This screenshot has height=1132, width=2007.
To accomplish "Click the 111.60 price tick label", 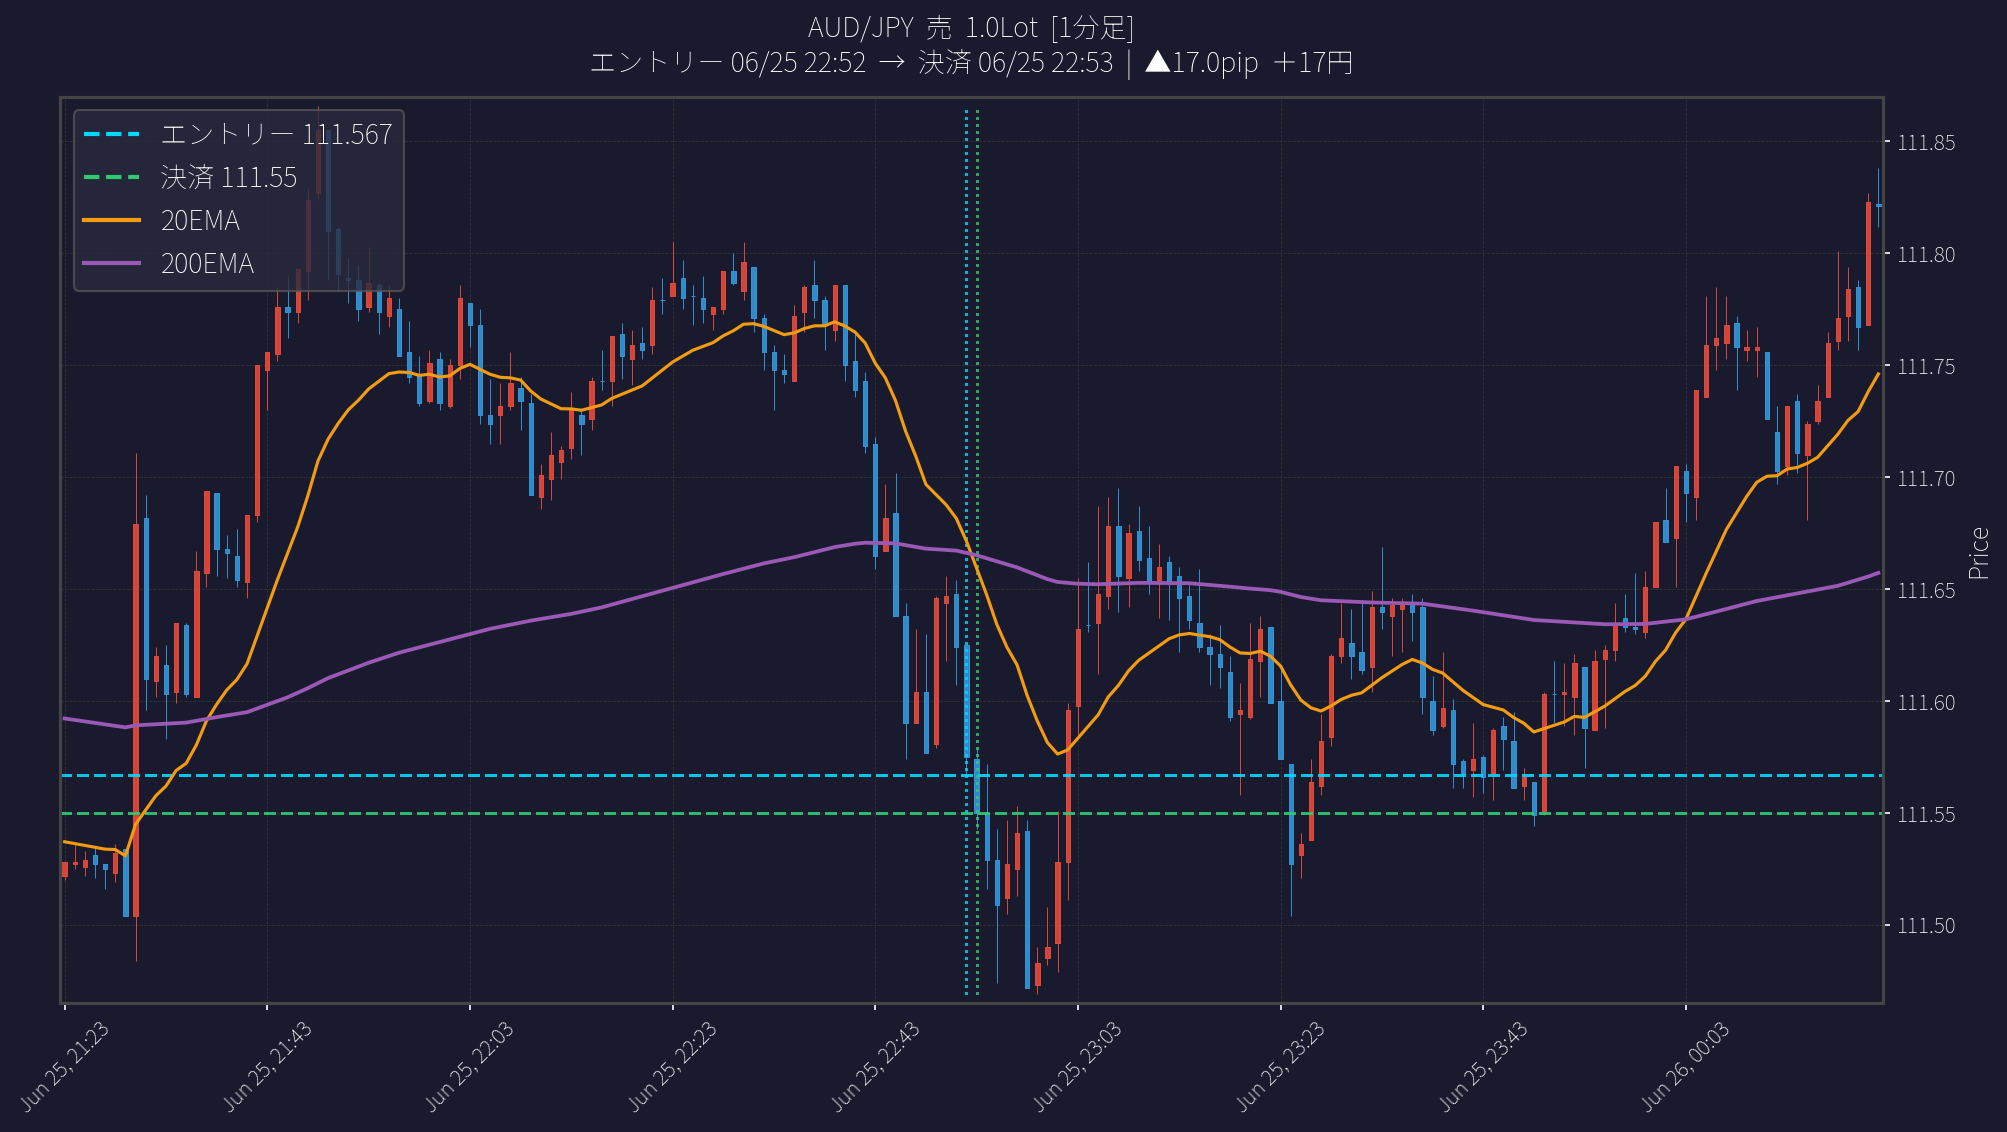I will point(1926,703).
